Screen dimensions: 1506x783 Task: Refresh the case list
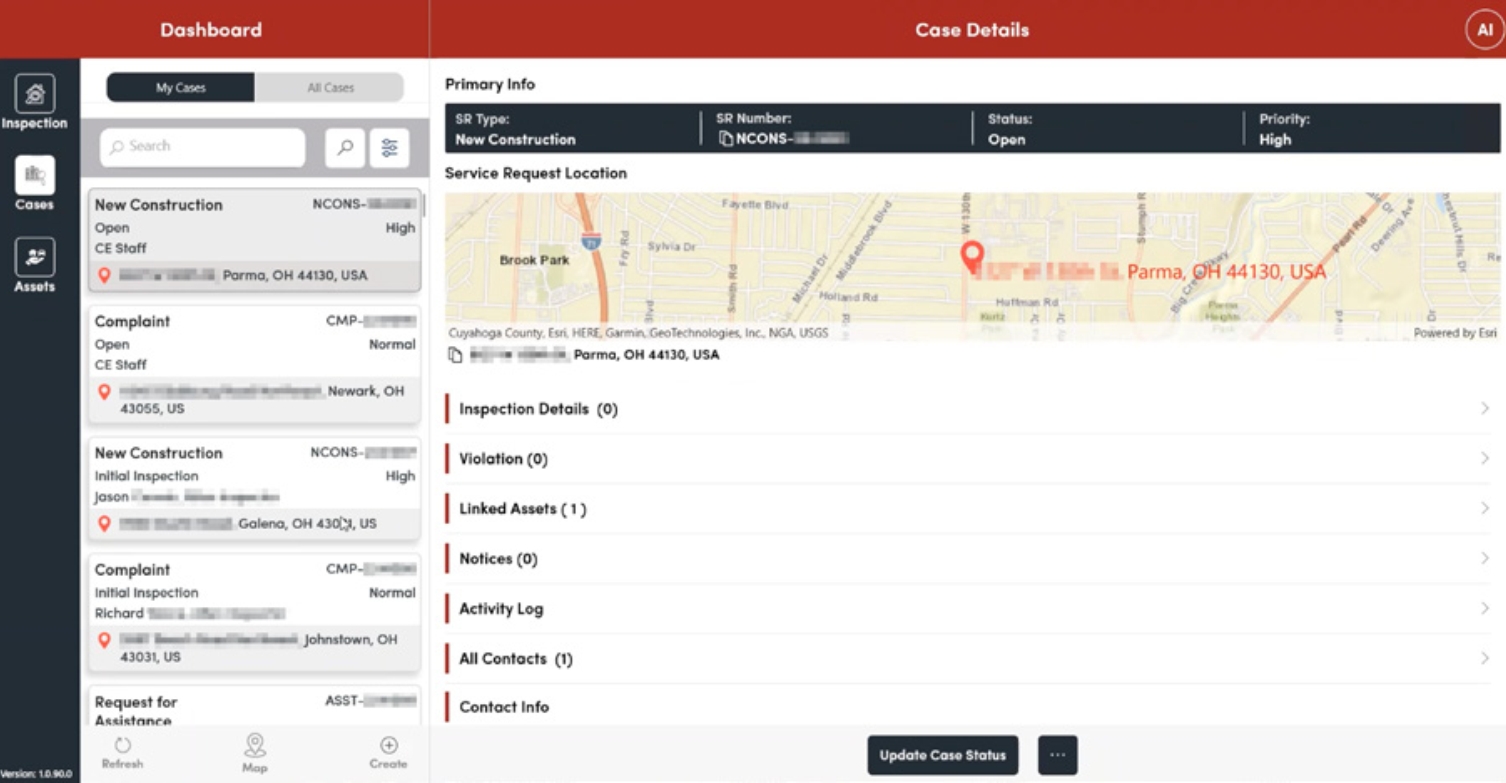tap(121, 750)
